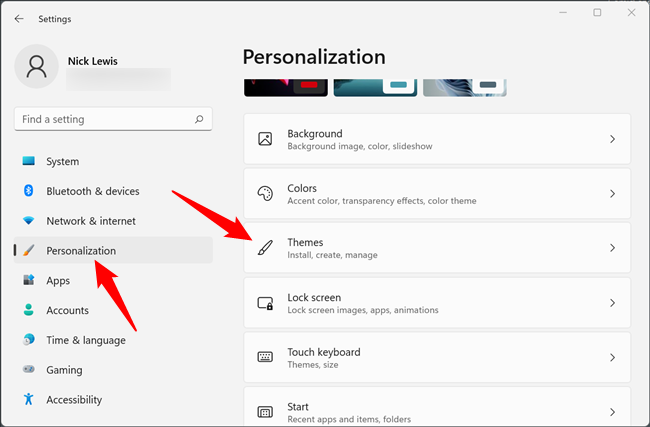Expand Background settings chevron
Viewport: 650px width, 427px height.
[612, 139]
